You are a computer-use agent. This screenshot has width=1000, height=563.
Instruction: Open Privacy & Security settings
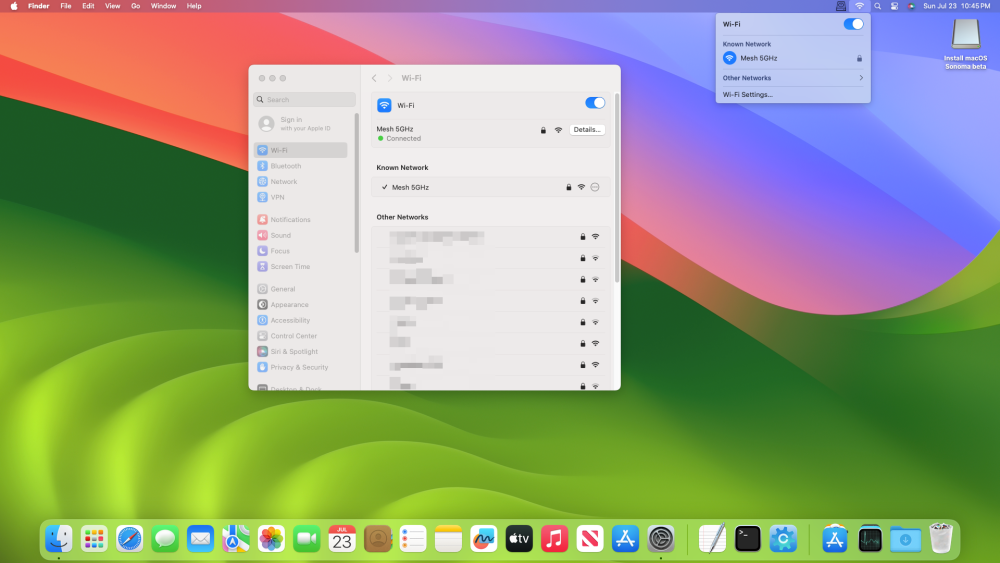(x=300, y=367)
